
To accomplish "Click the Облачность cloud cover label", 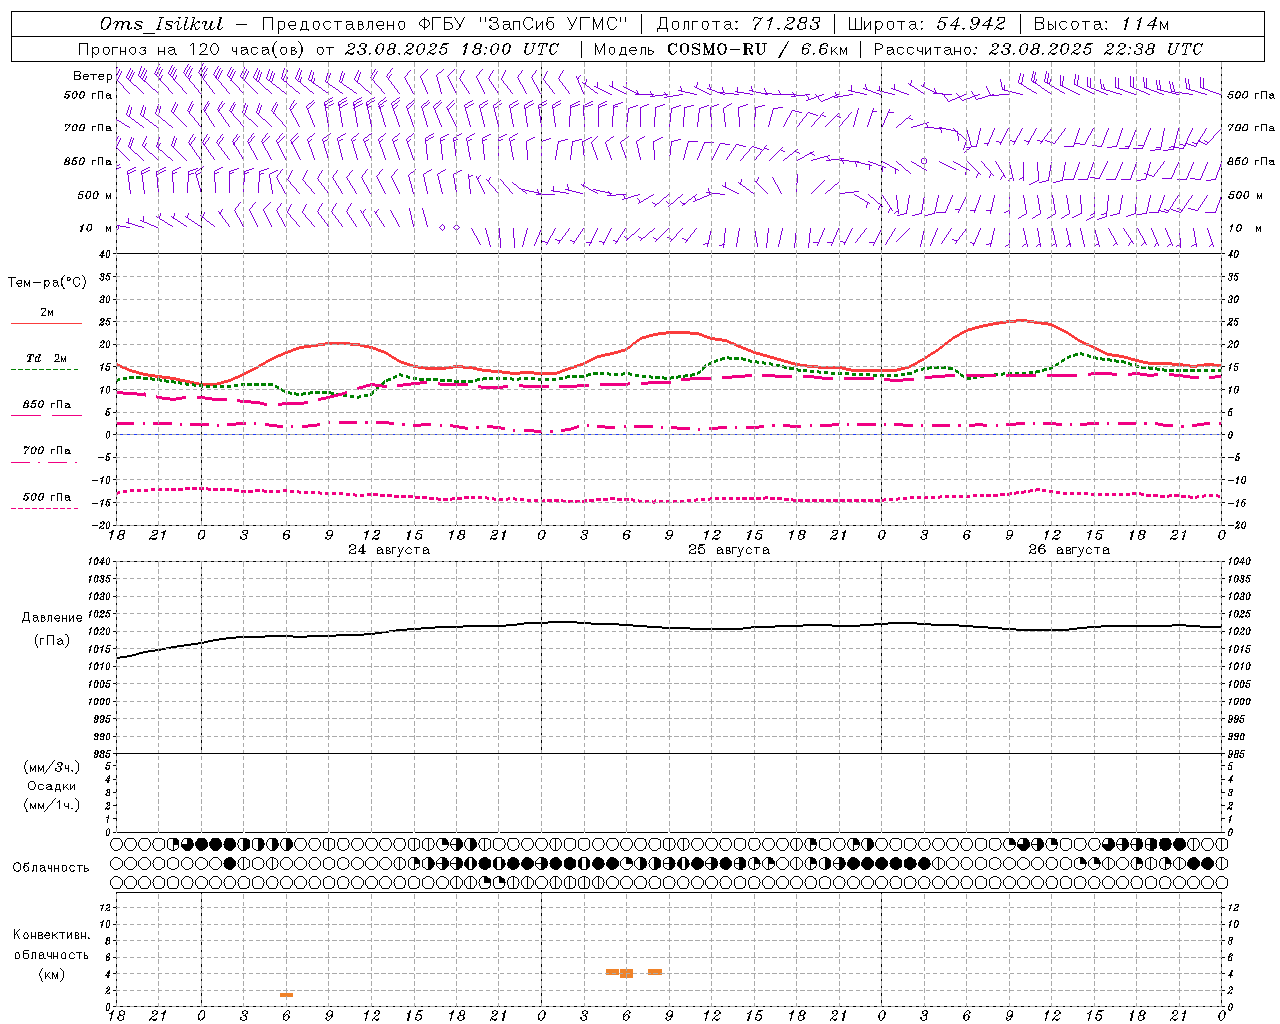I will pos(51,868).
